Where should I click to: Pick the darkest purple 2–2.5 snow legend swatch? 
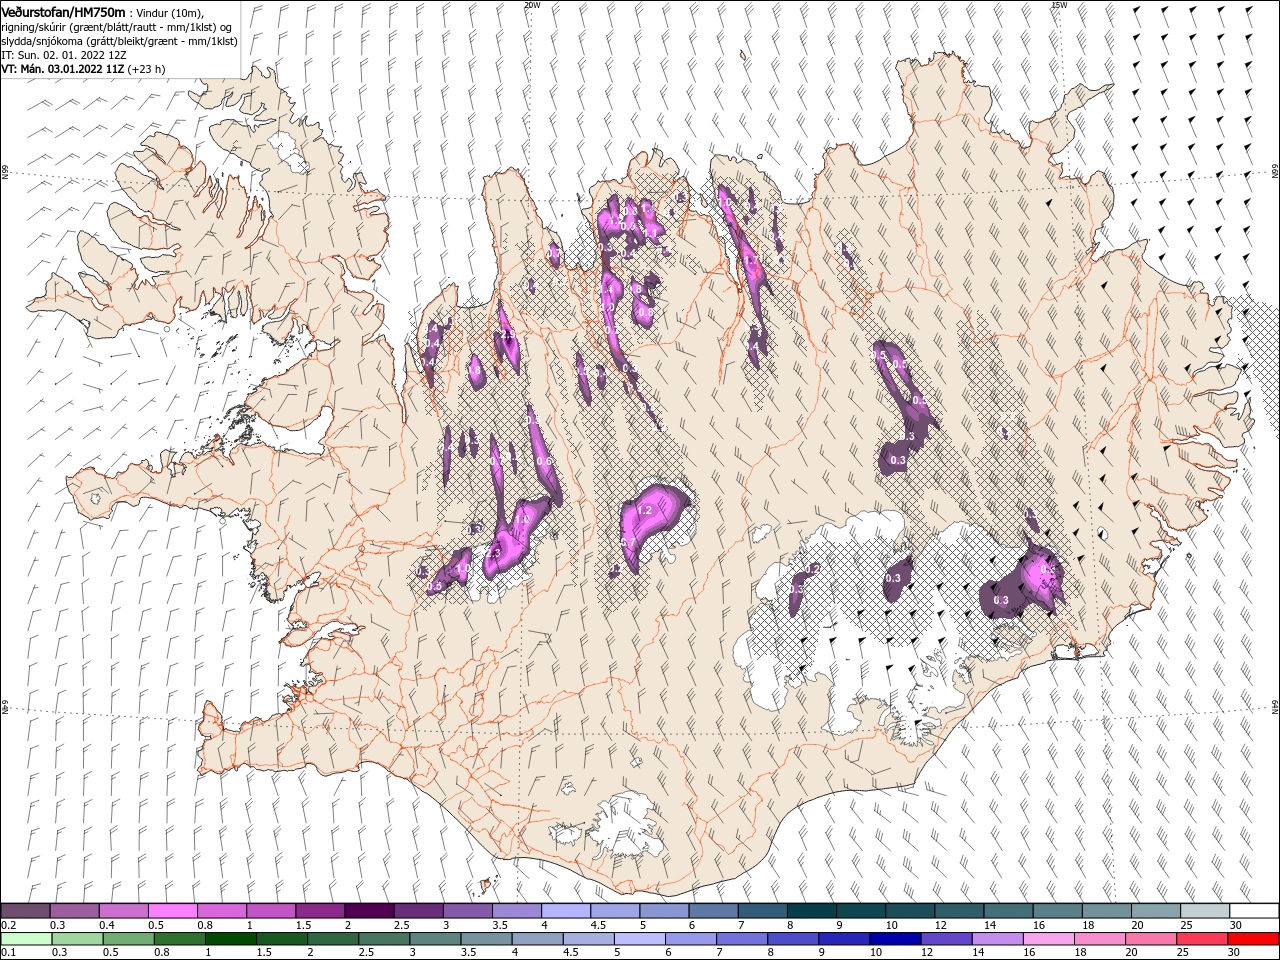coord(369,911)
